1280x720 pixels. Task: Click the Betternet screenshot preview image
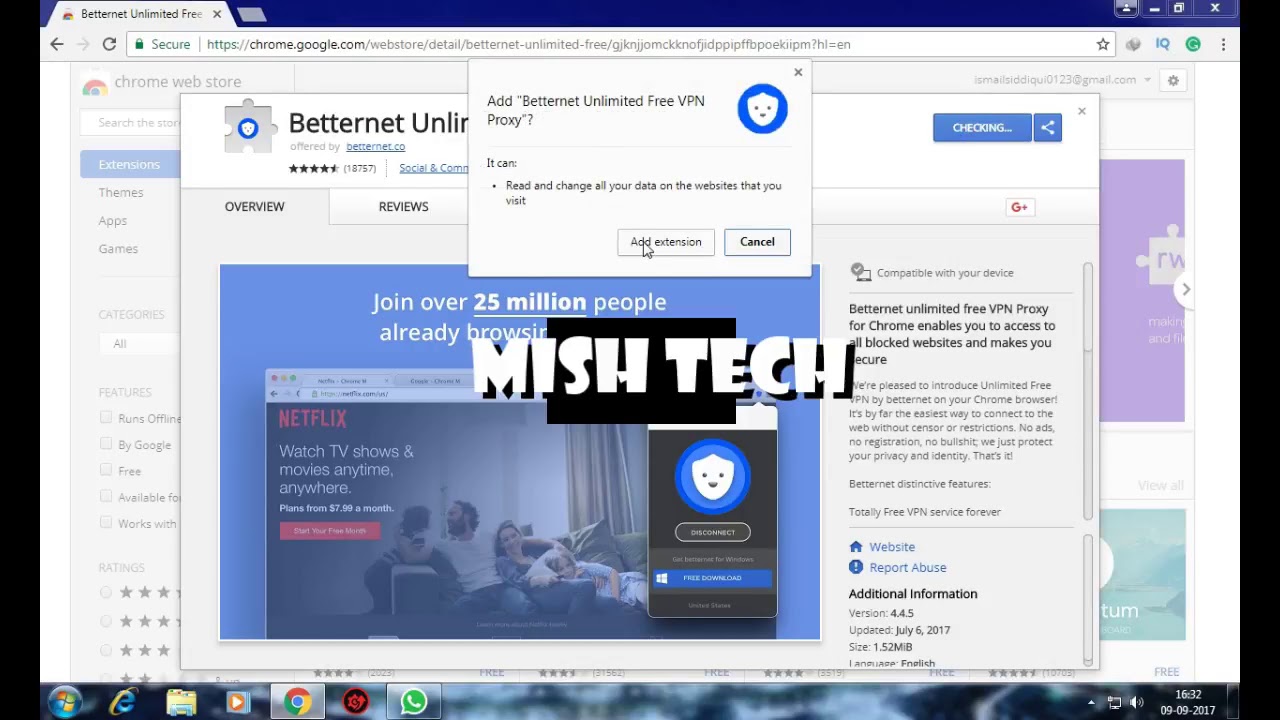(520, 452)
